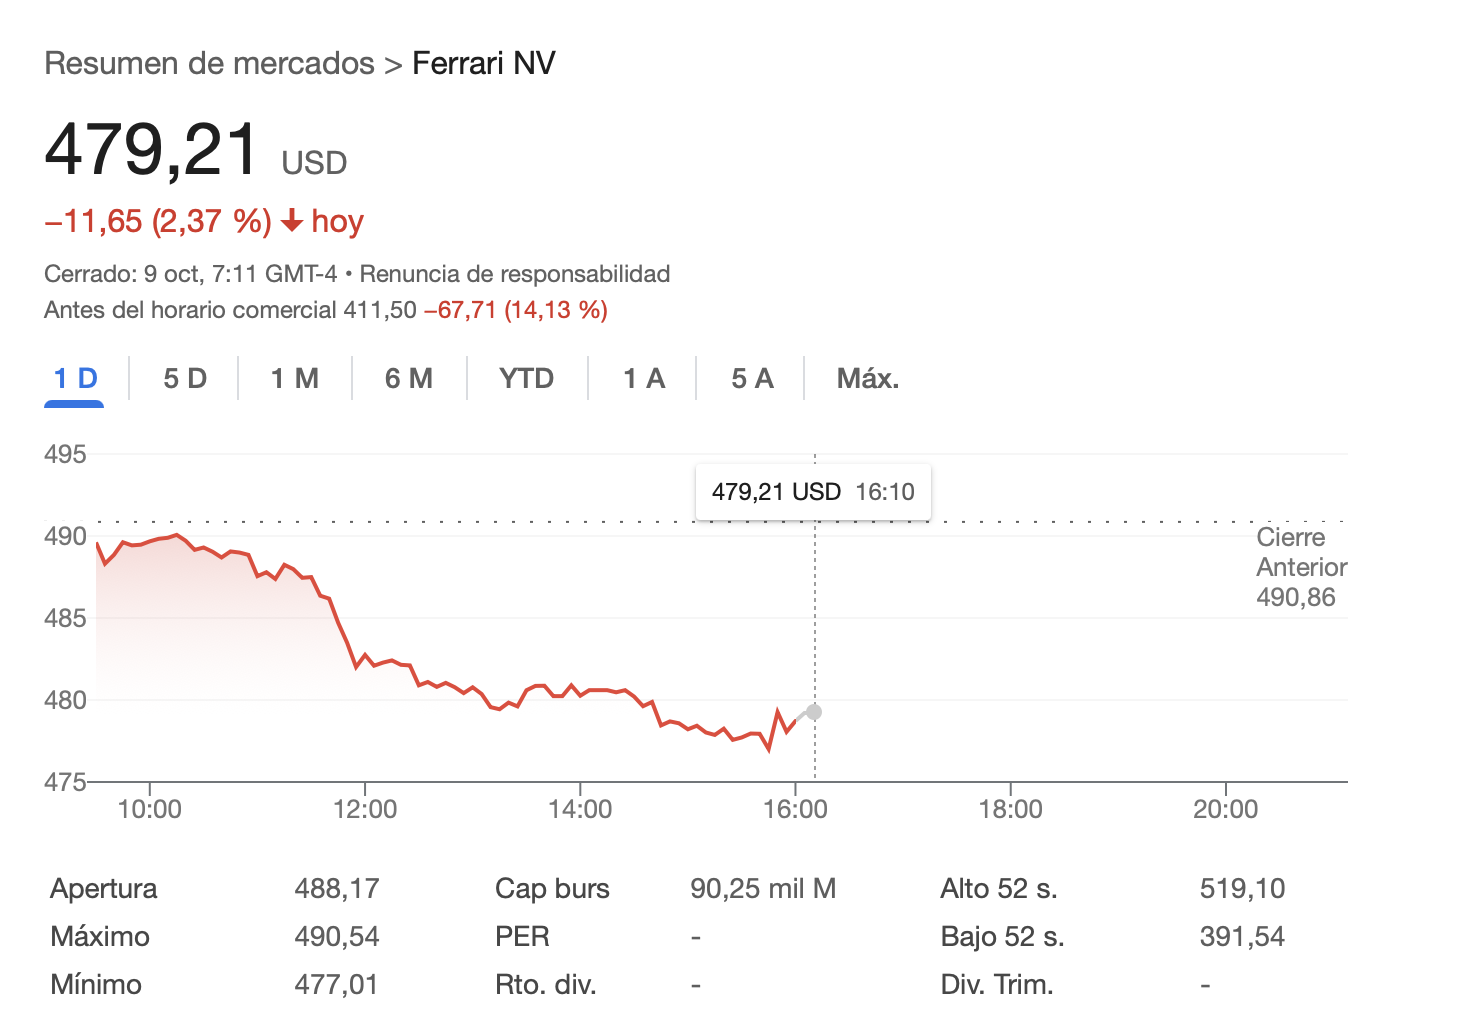Show the 1 A chart range
This screenshot has height=1030, width=1458.
click(x=644, y=379)
